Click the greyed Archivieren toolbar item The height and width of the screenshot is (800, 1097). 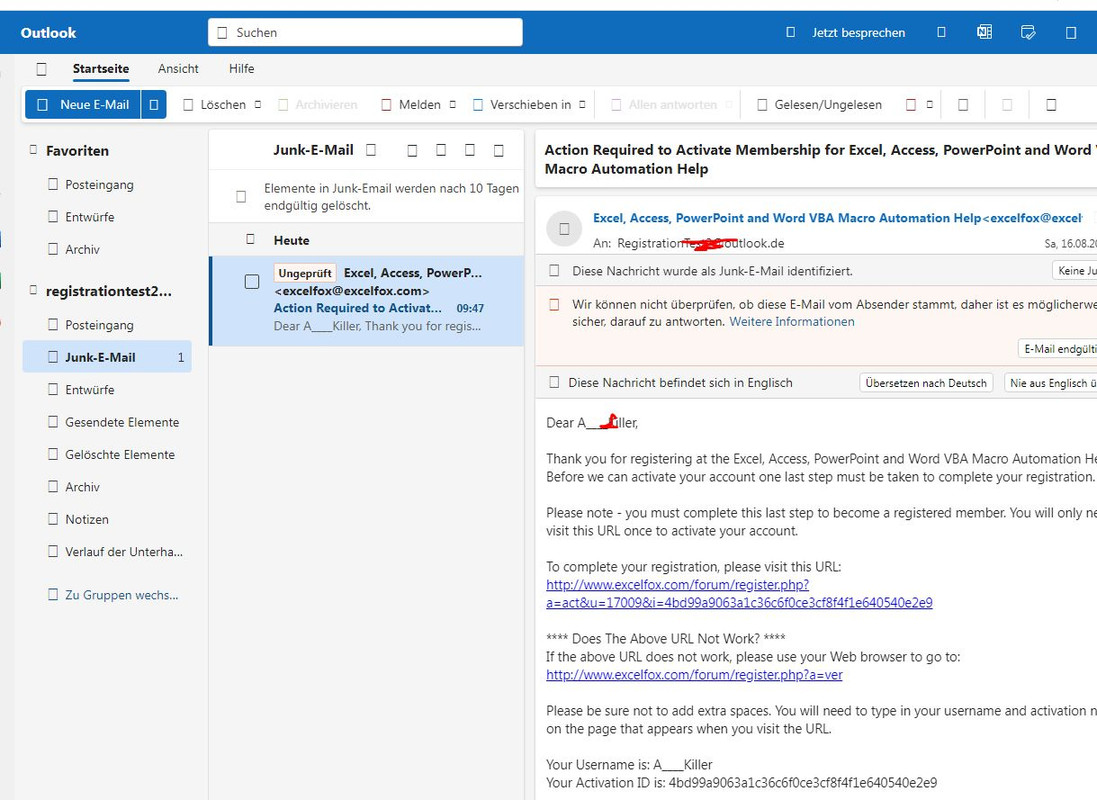[318, 105]
